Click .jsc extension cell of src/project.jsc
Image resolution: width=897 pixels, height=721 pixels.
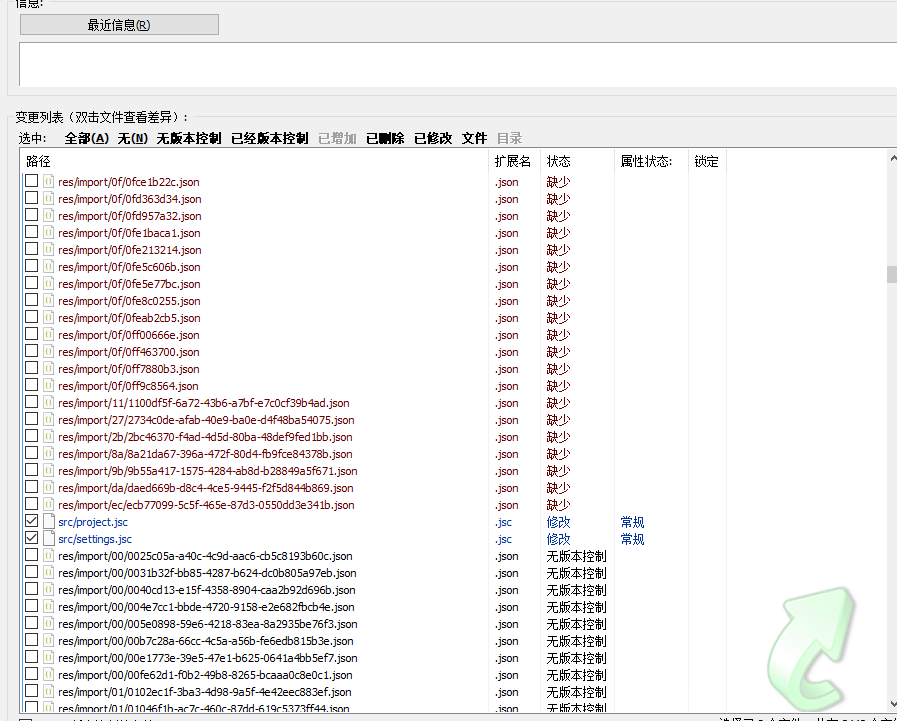[x=503, y=522]
